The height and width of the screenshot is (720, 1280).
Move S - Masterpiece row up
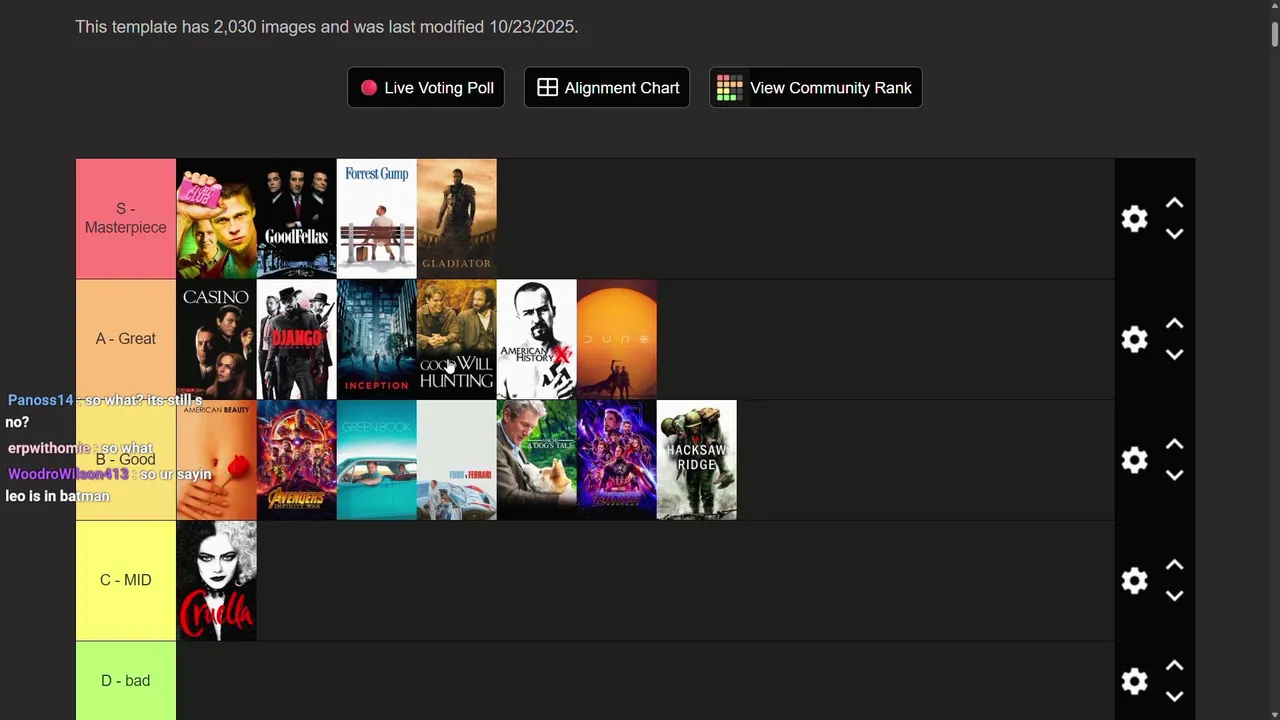pos(1174,203)
